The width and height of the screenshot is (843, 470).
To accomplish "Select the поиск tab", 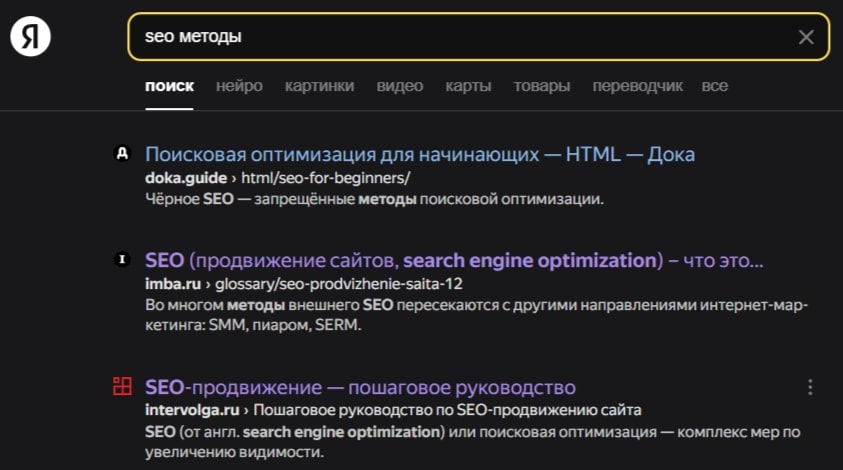I will click(169, 86).
